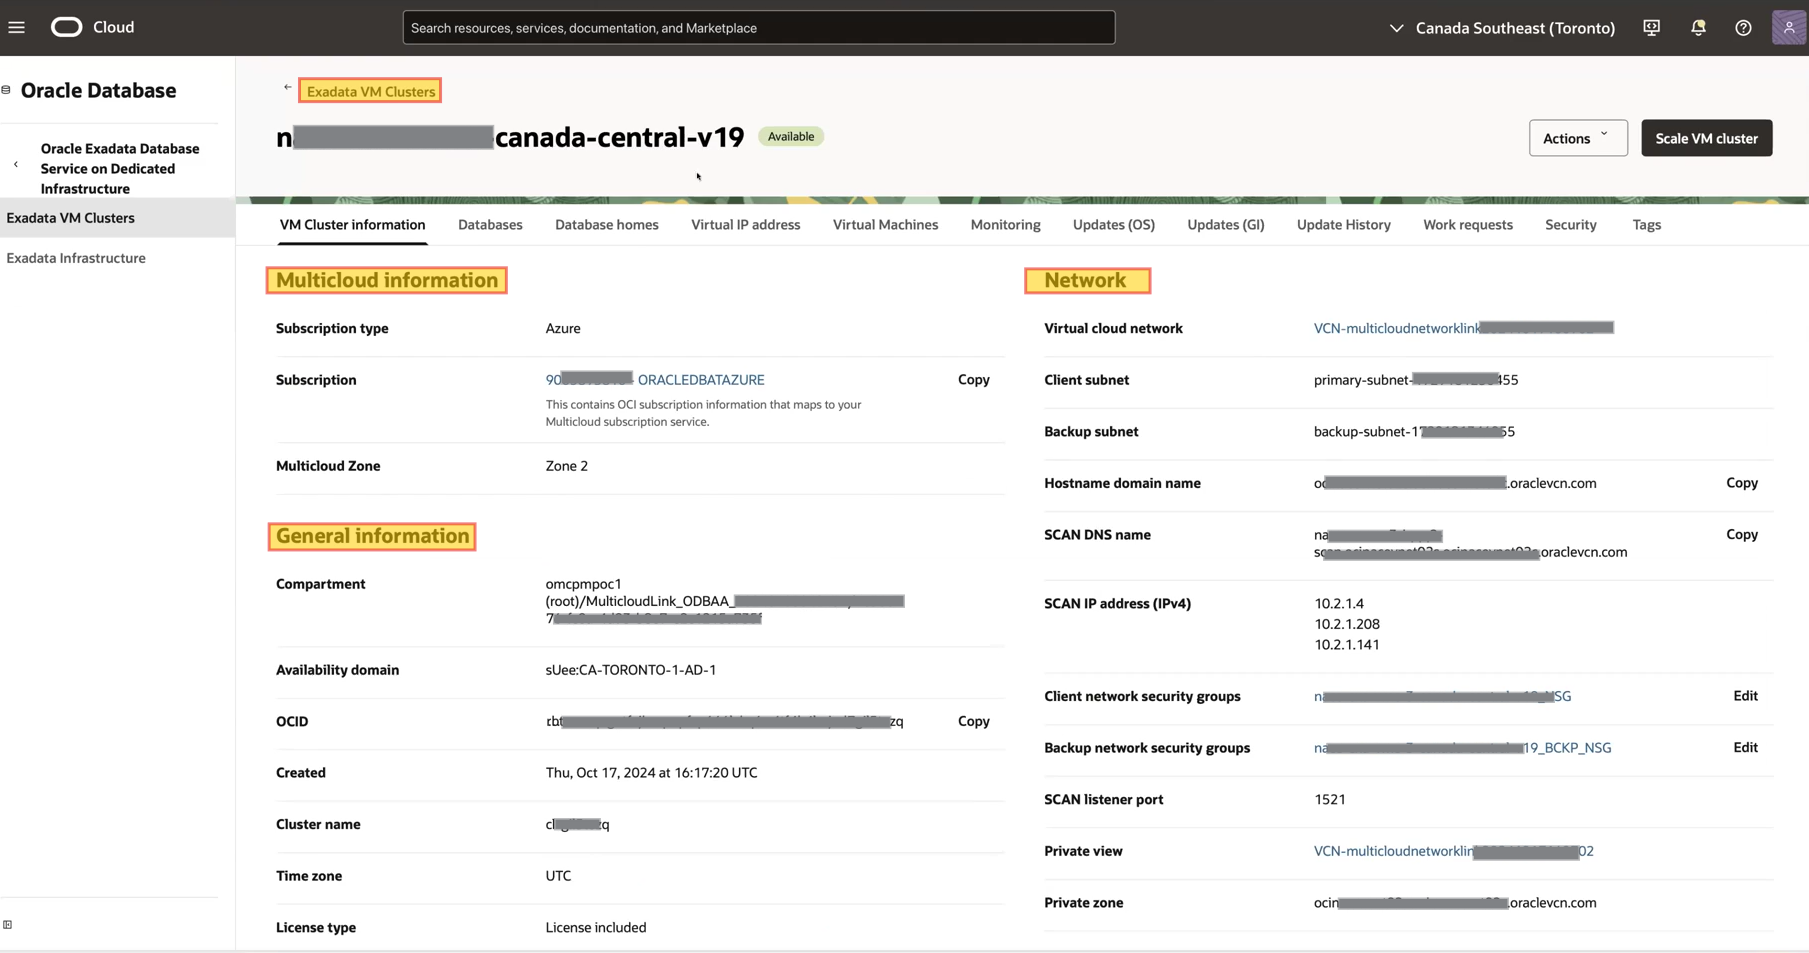Open the user profile avatar menu

tap(1788, 27)
